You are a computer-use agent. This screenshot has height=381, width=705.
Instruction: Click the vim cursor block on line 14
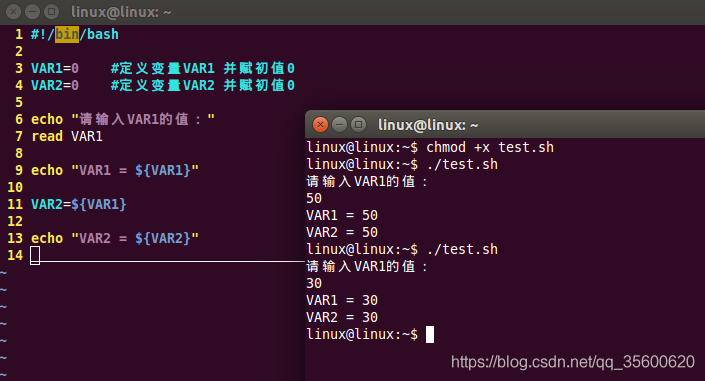click(x=35, y=255)
